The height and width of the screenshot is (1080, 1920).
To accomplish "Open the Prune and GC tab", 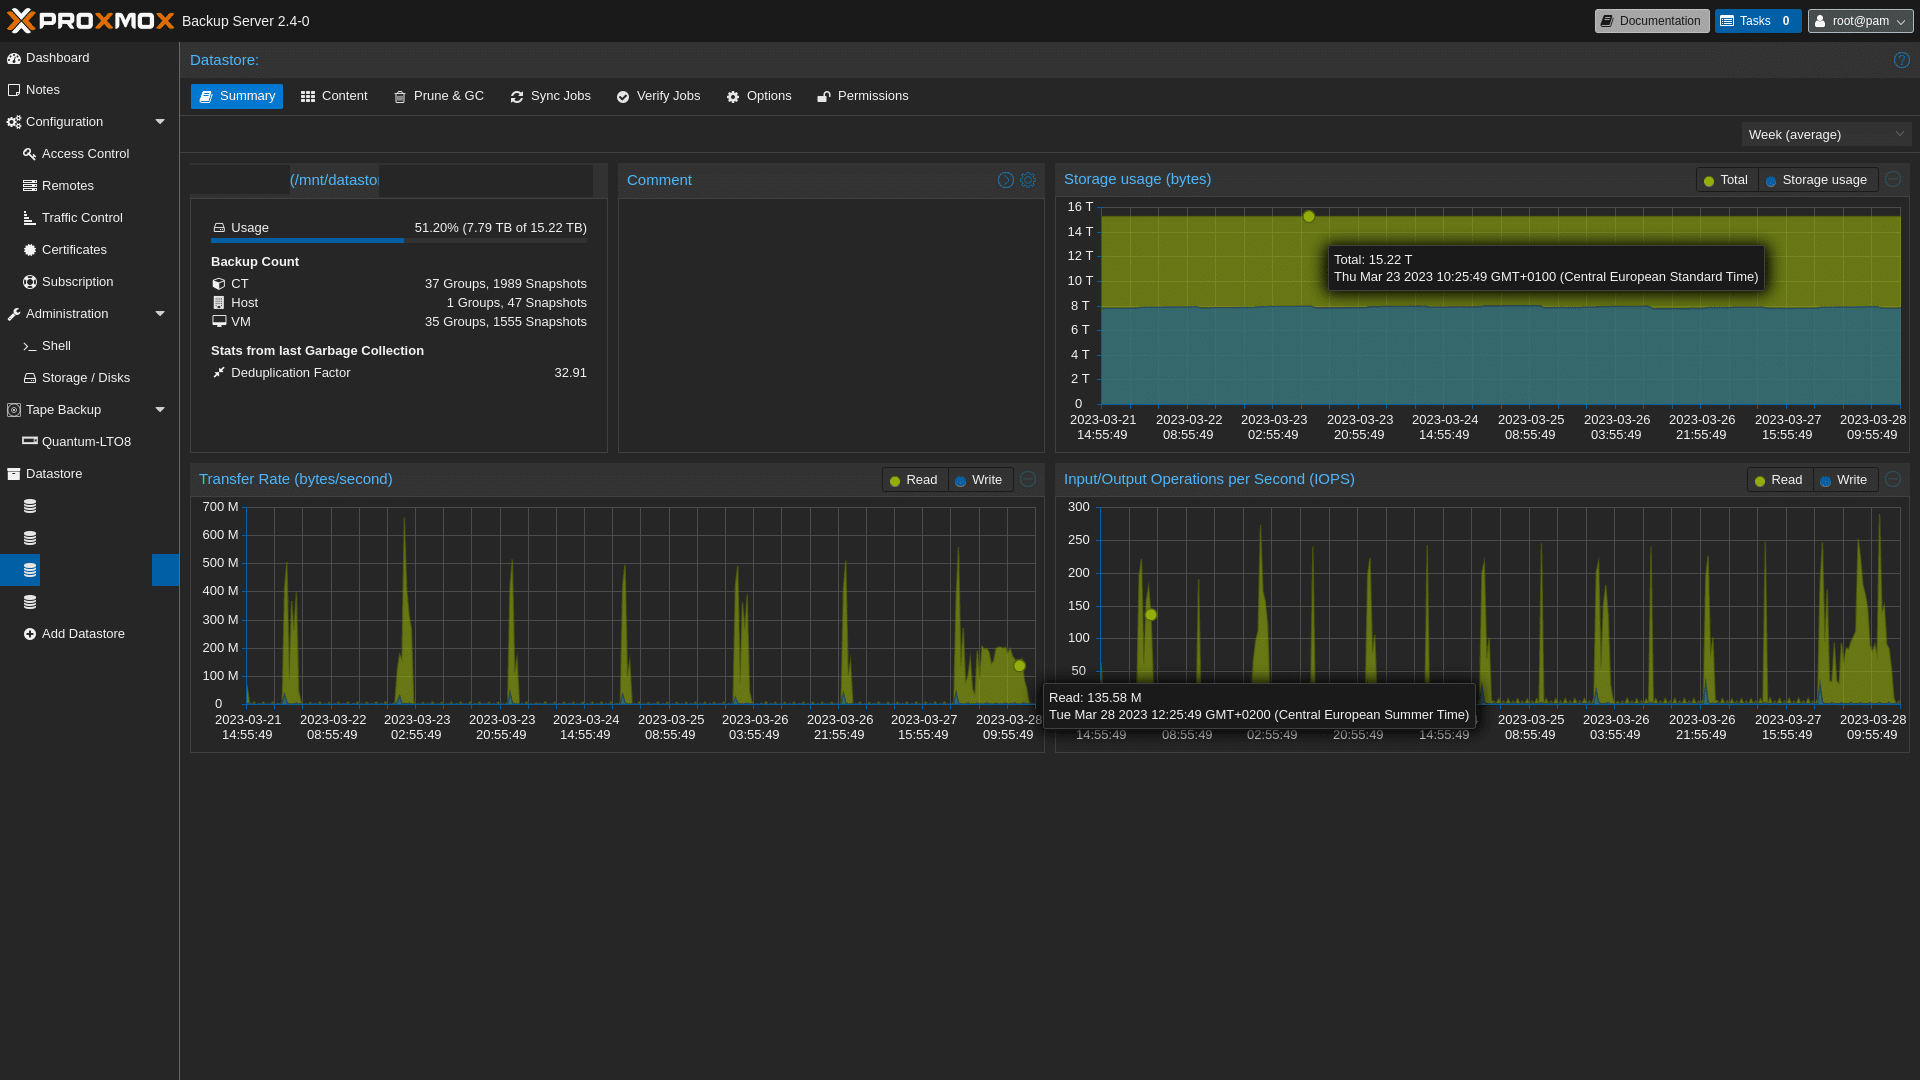I will tap(439, 95).
